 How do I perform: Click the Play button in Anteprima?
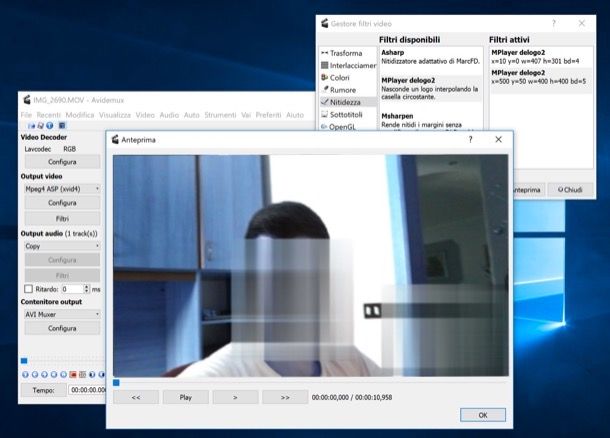click(x=186, y=397)
